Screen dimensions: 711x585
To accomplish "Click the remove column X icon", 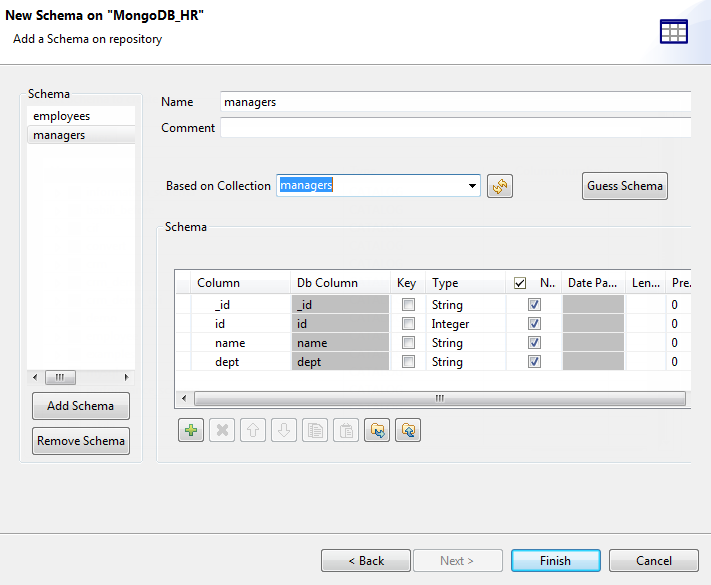I will [x=222, y=430].
